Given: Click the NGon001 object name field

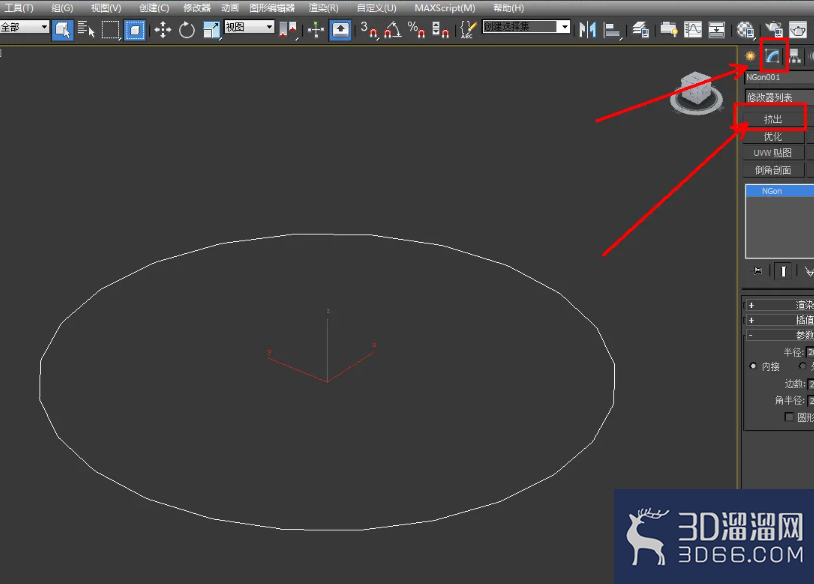Looking at the screenshot, I should click(x=779, y=77).
